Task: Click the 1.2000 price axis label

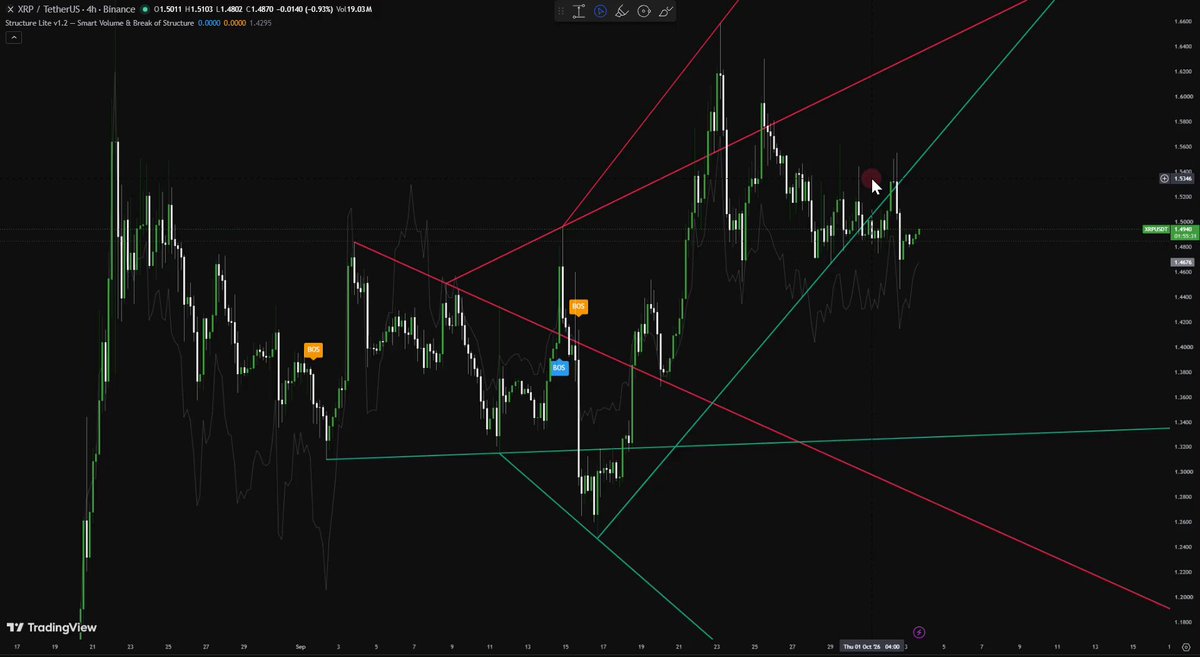Action: click(1184, 597)
